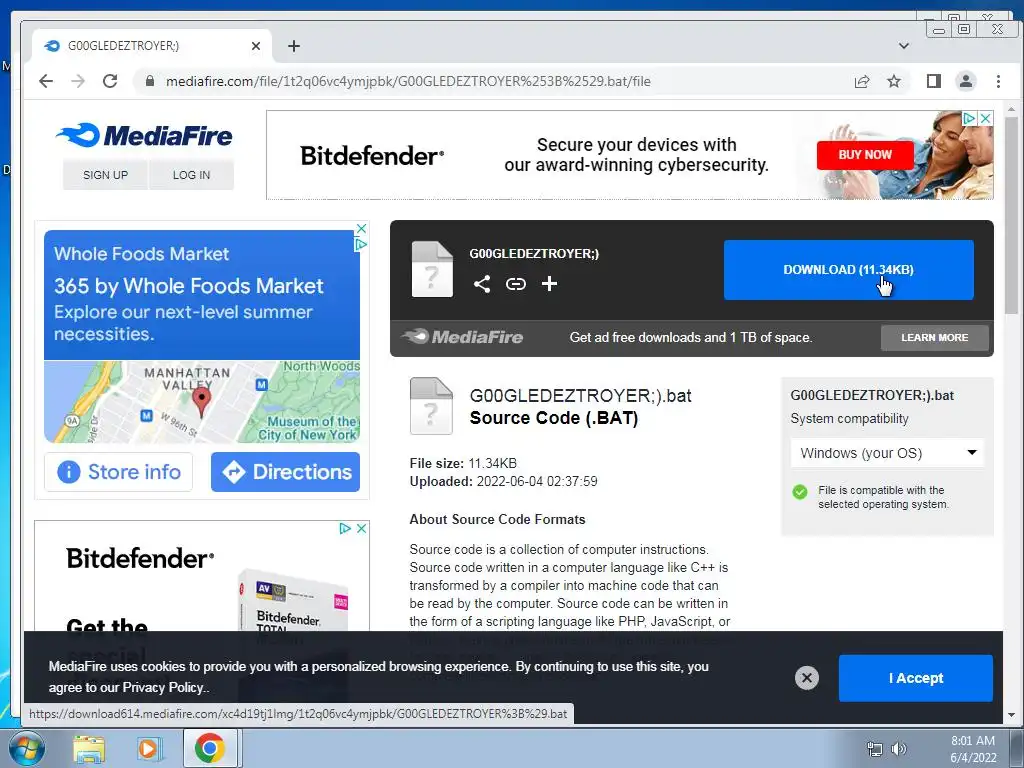
Task: Click AdChoices icon on Whole Foods ad
Action: [360, 244]
